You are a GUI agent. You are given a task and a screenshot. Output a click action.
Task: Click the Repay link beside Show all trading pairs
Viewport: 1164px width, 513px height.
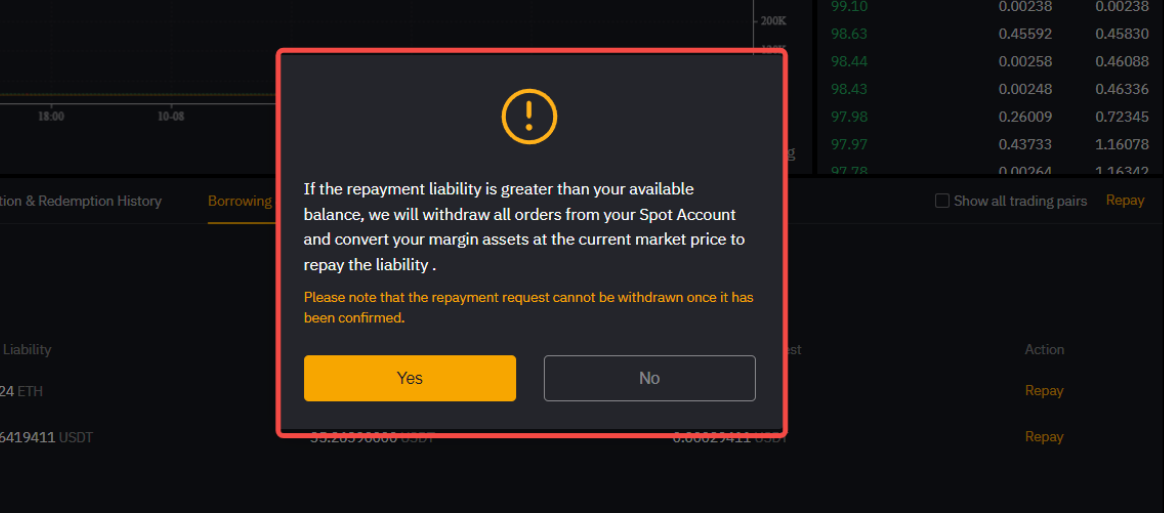pyautogui.click(x=1125, y=200)
